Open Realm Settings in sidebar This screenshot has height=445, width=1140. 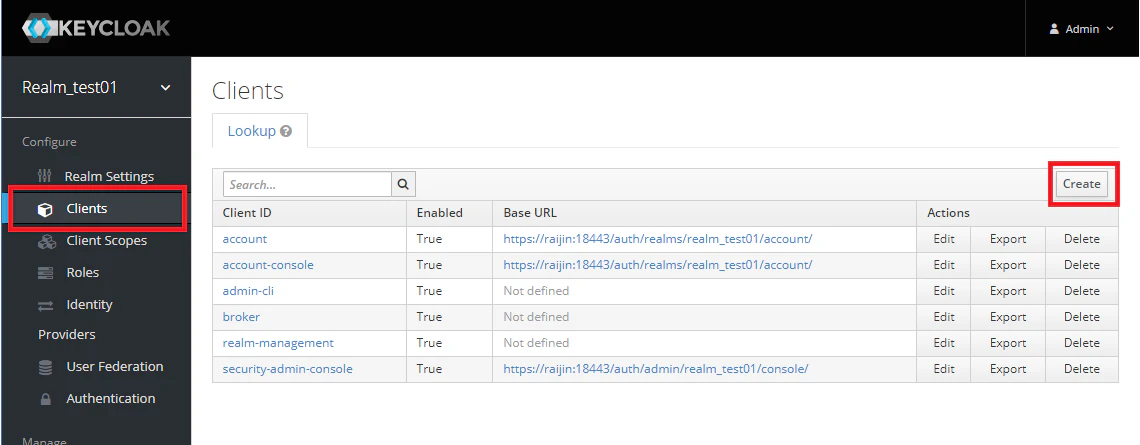109,177
